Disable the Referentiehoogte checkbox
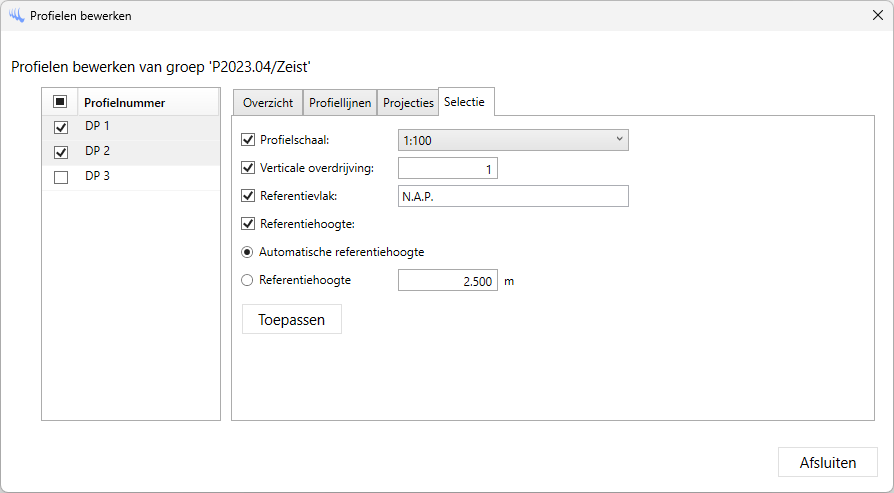894x493 pixels. (x=249, y=224)
